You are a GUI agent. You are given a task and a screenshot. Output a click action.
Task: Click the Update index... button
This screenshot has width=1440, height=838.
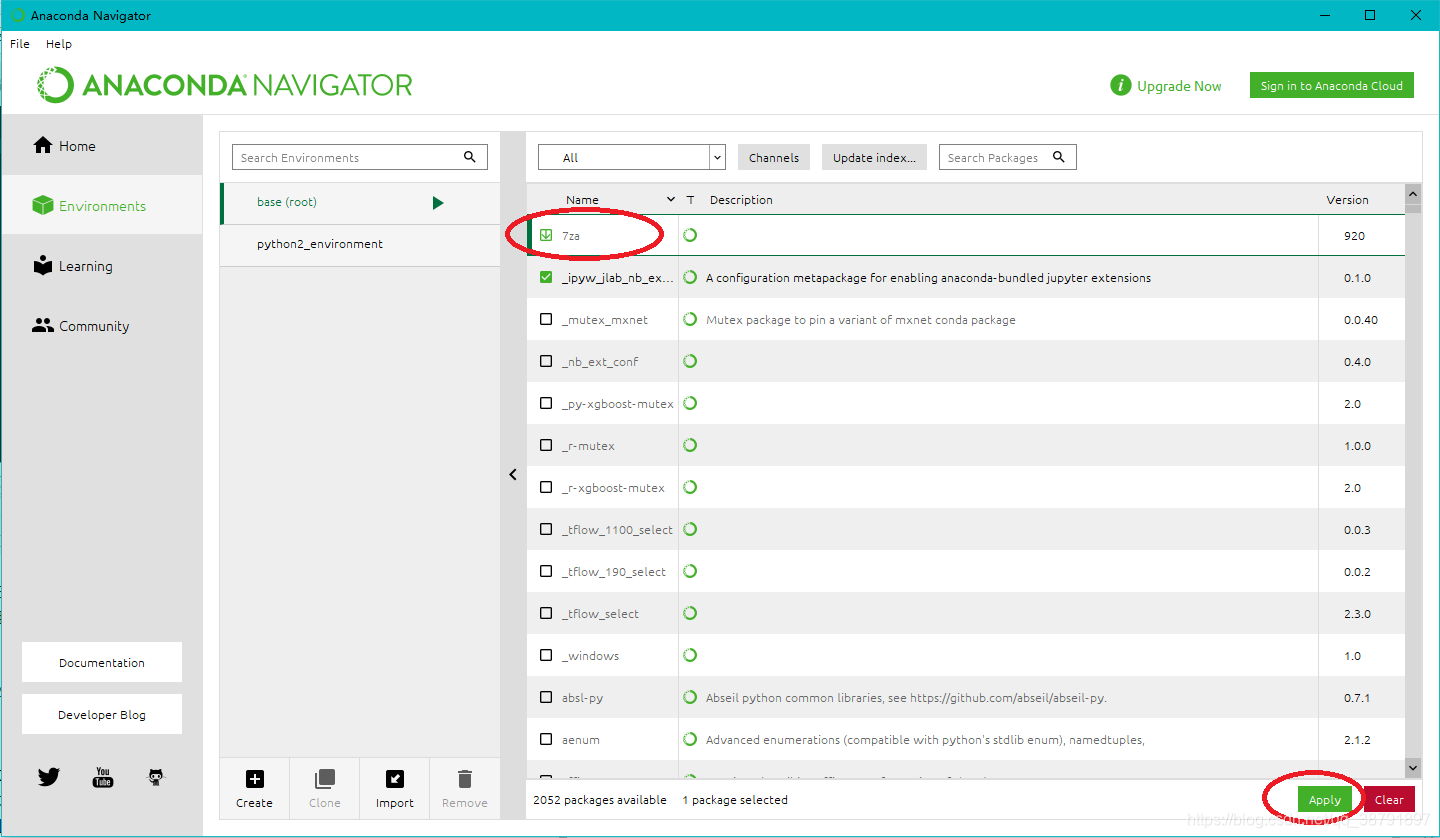[x=874, y=157]
